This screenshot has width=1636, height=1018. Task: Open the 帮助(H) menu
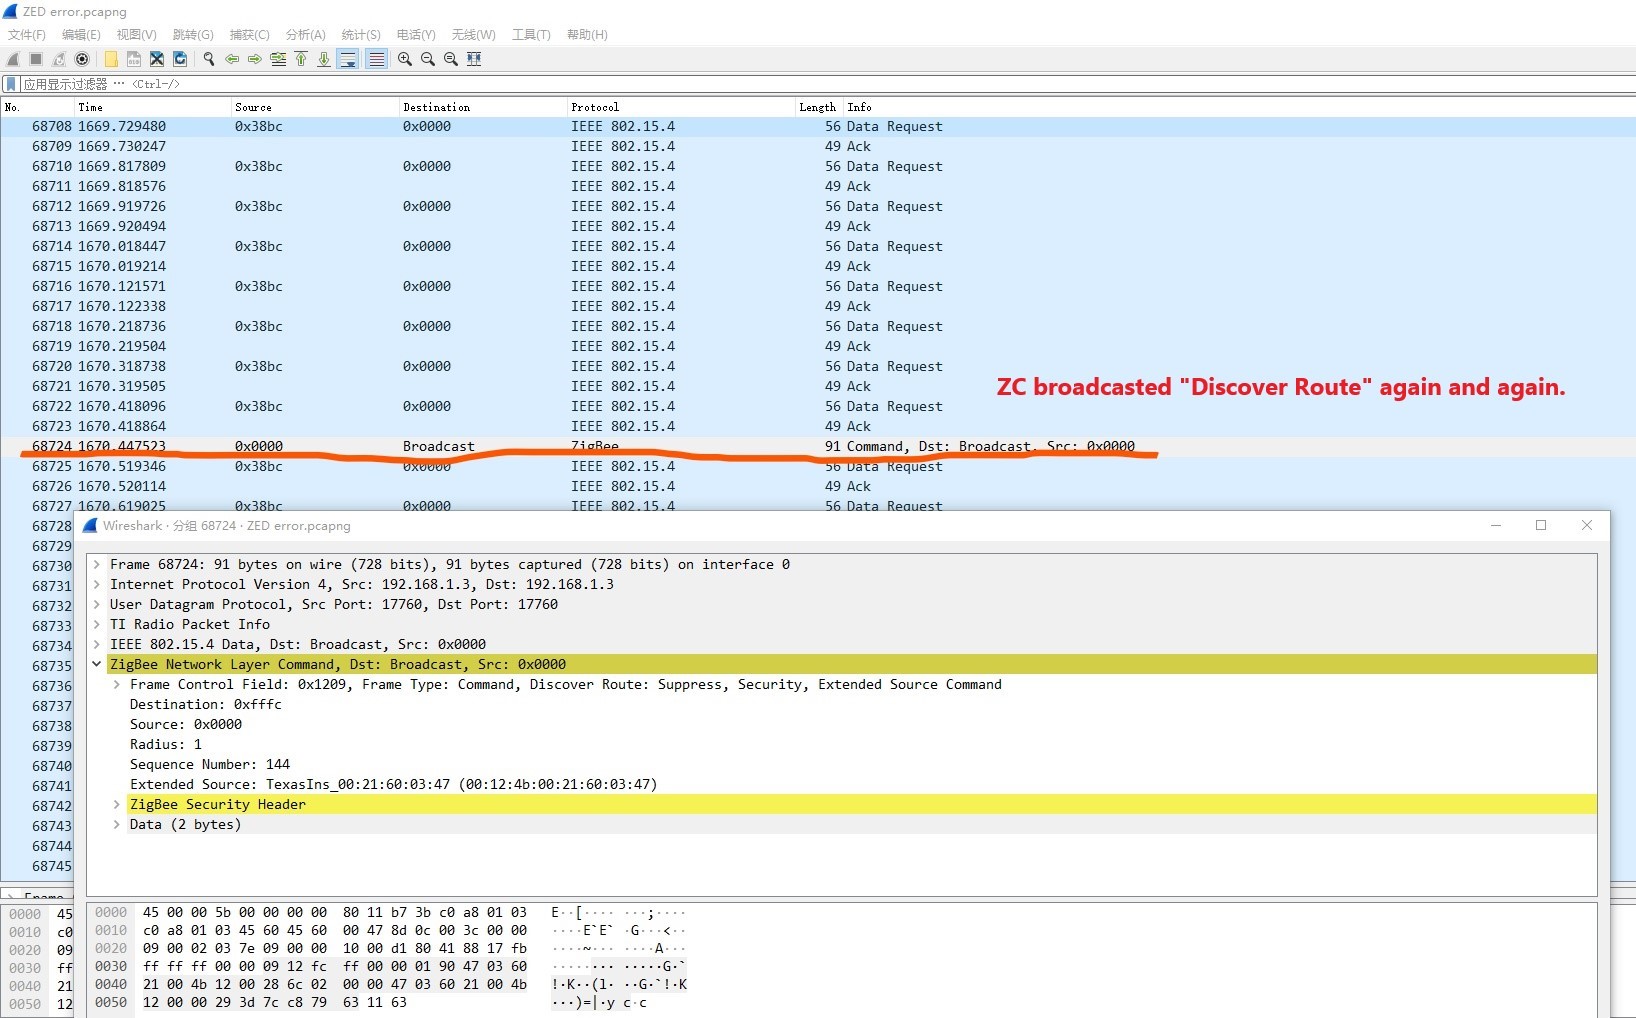587,35
